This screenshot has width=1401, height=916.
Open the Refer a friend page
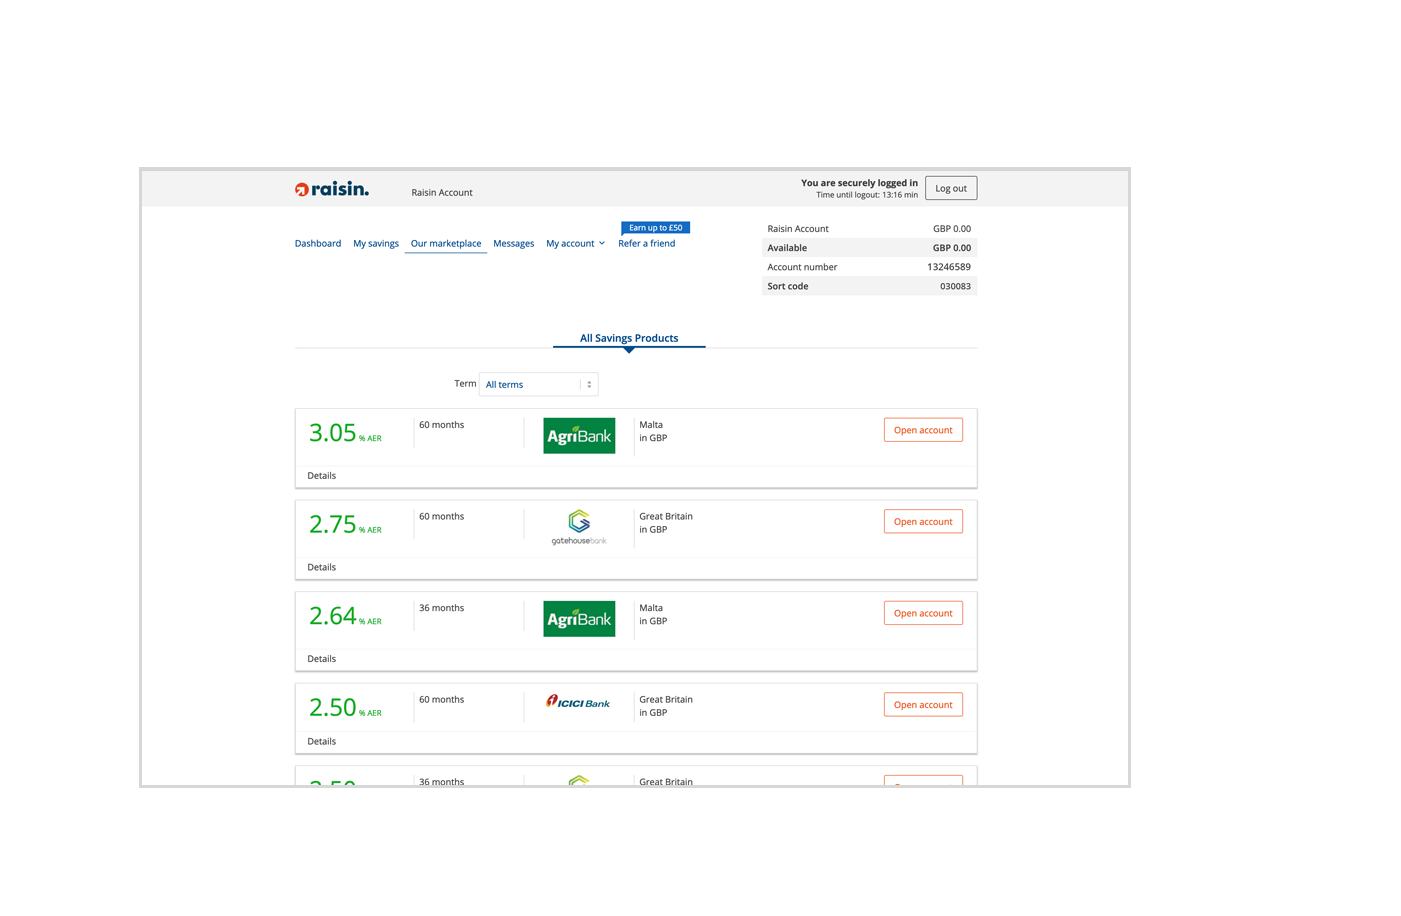click(646, 243)
